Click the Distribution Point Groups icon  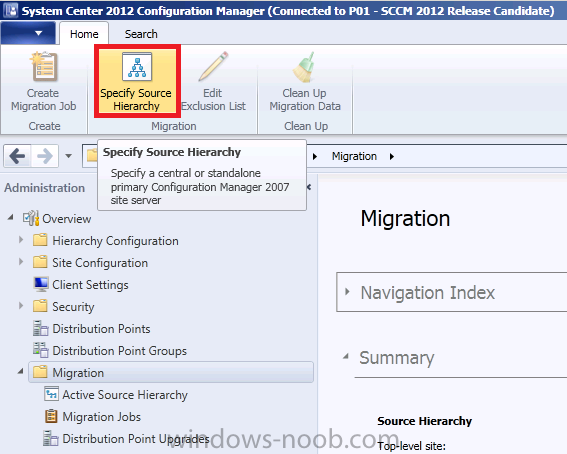pyautogui.click(x=40, y=350)
